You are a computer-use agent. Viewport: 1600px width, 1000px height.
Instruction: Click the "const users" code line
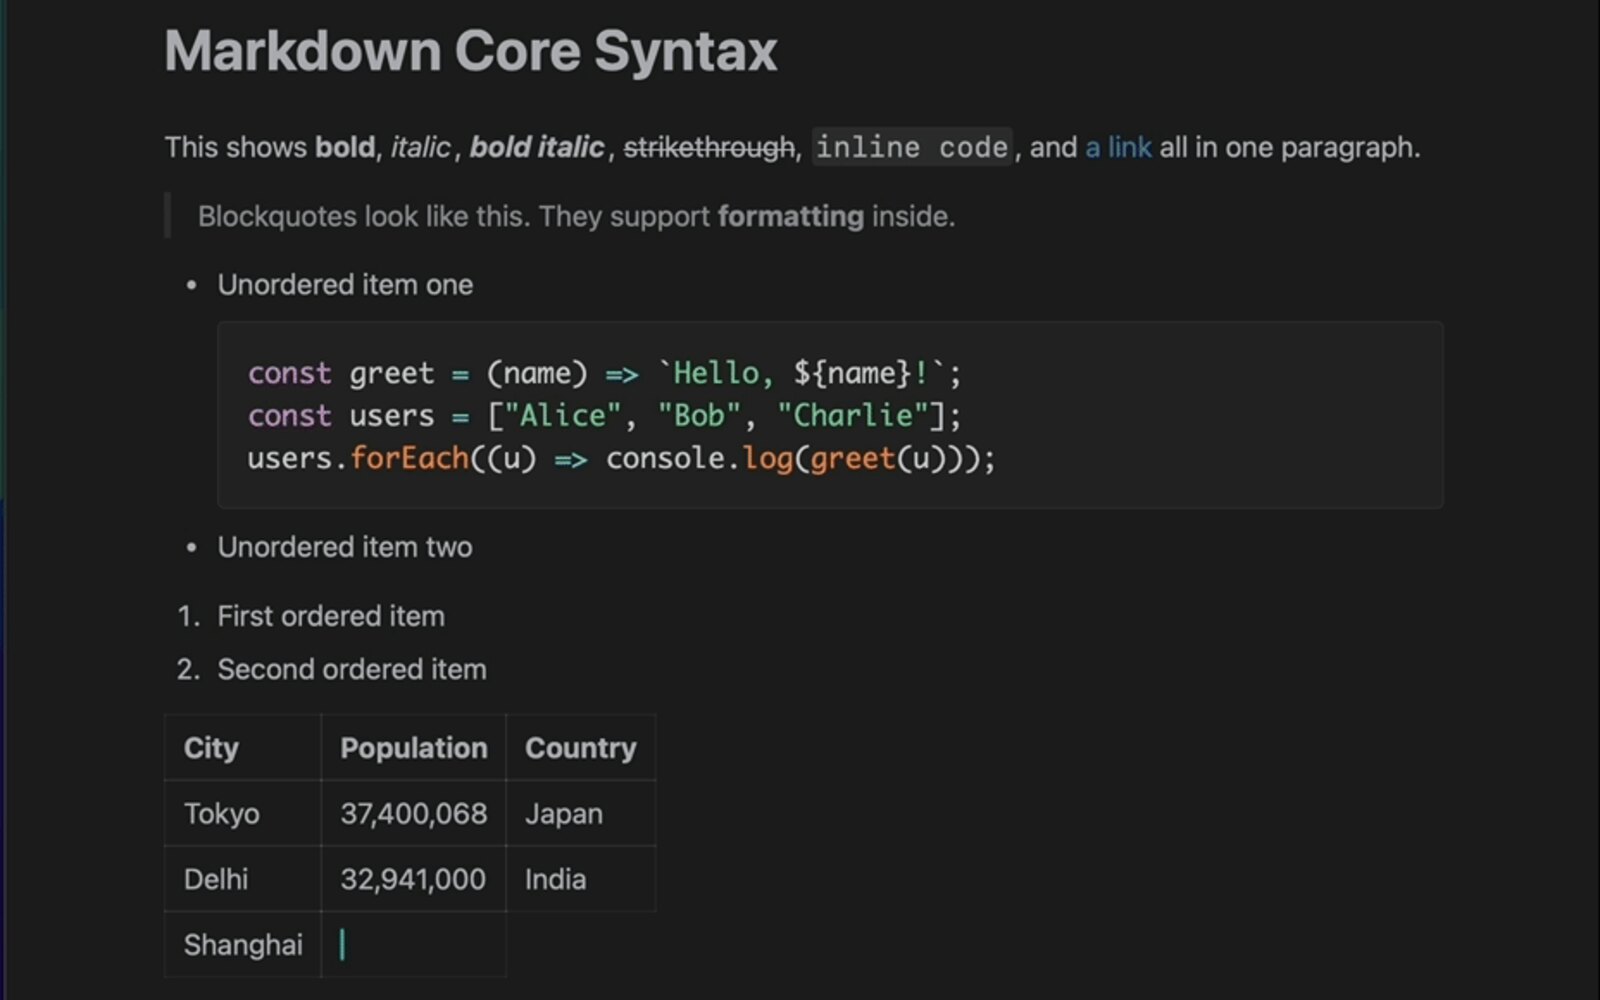click(x=604, y=415)
